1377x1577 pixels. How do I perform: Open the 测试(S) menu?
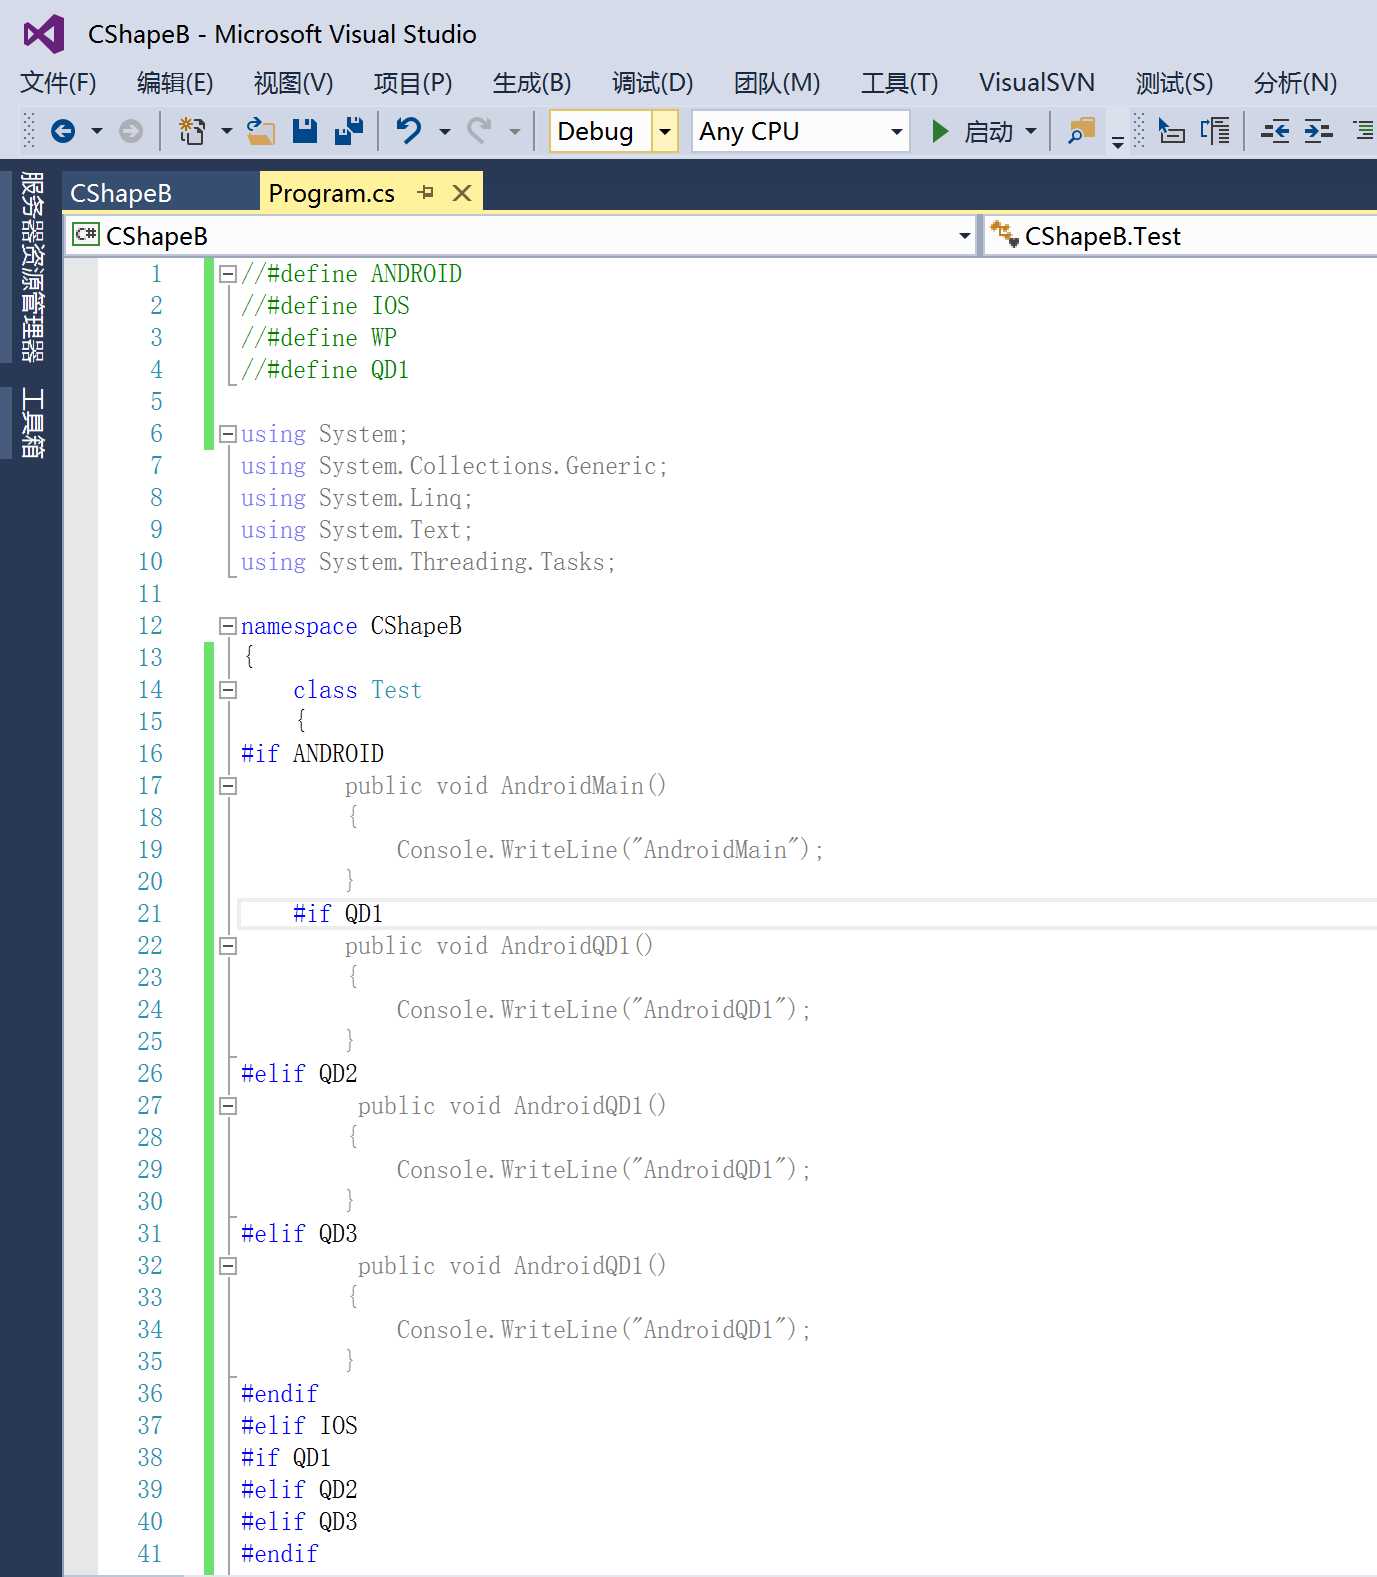point(1174,82)
